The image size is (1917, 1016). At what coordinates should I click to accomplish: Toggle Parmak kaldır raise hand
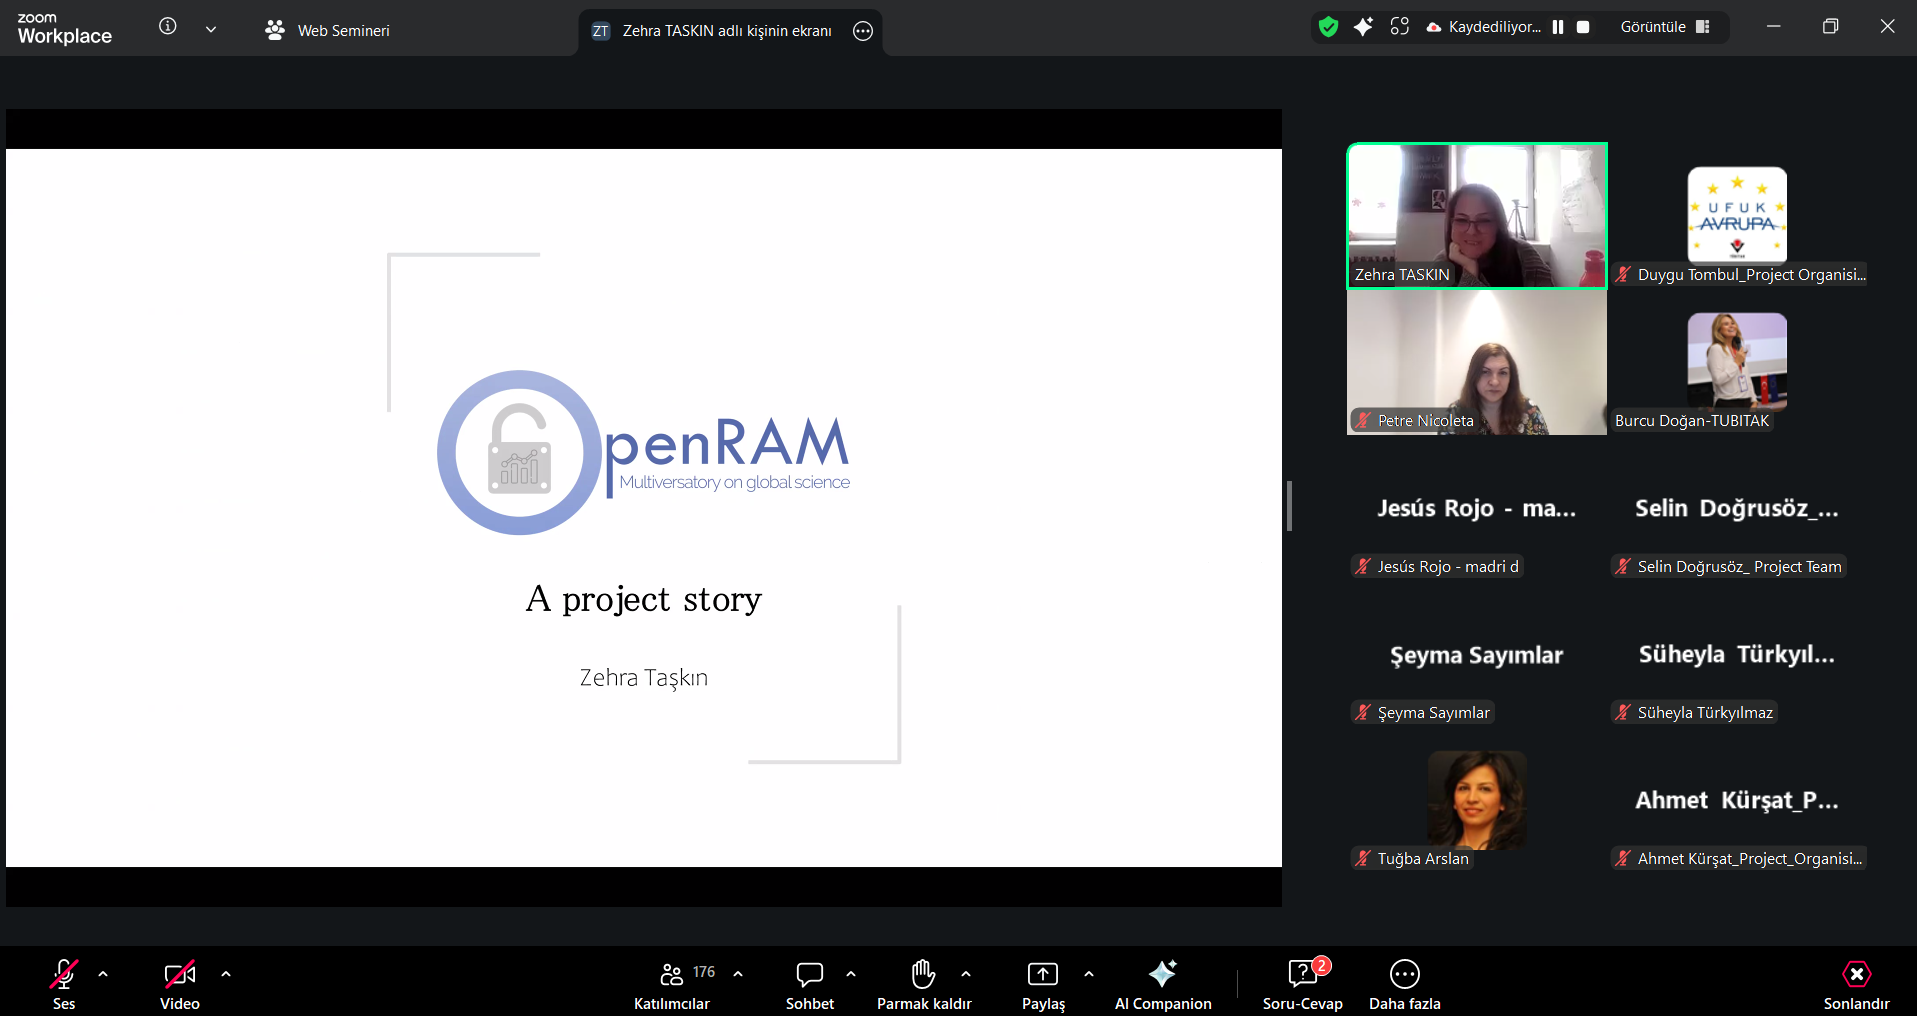(x=923, y=985)
